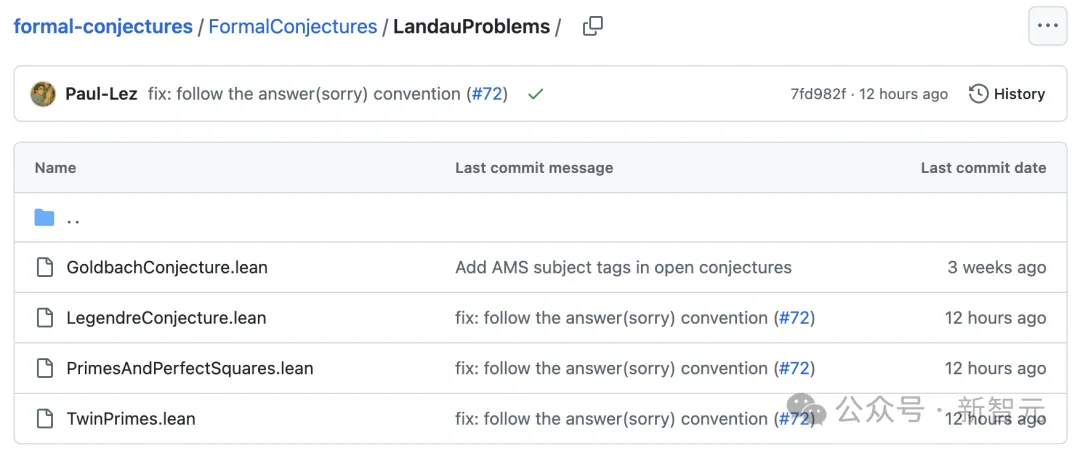Navigate to the FormalConjectures folder breadcrumb
The image size is (1080, 453).
[292, 27]
